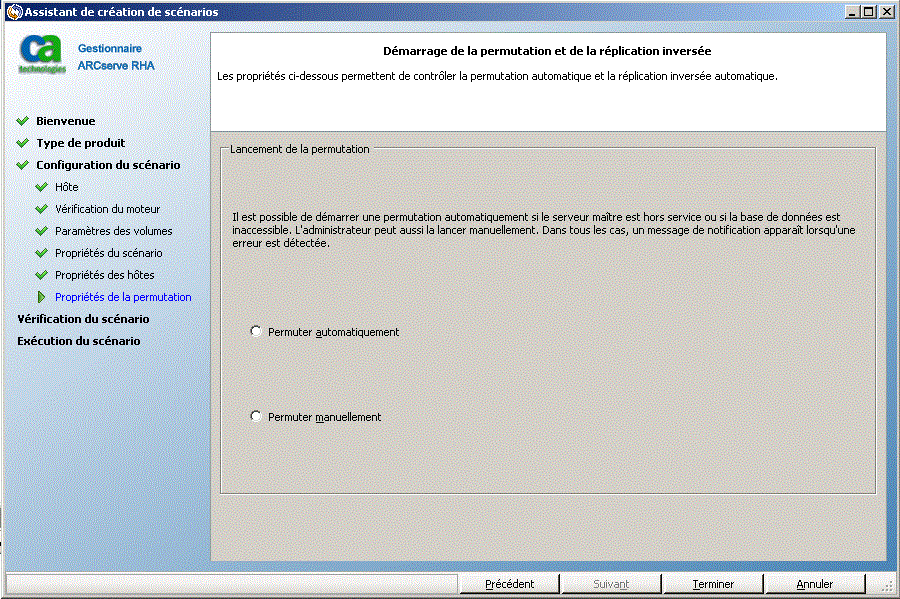Image resolution: width=900 pixels, height=599 pixels.
Task: Open the Propriétés du scénario step
Action: pyautogui.click(x=110, y=253)
